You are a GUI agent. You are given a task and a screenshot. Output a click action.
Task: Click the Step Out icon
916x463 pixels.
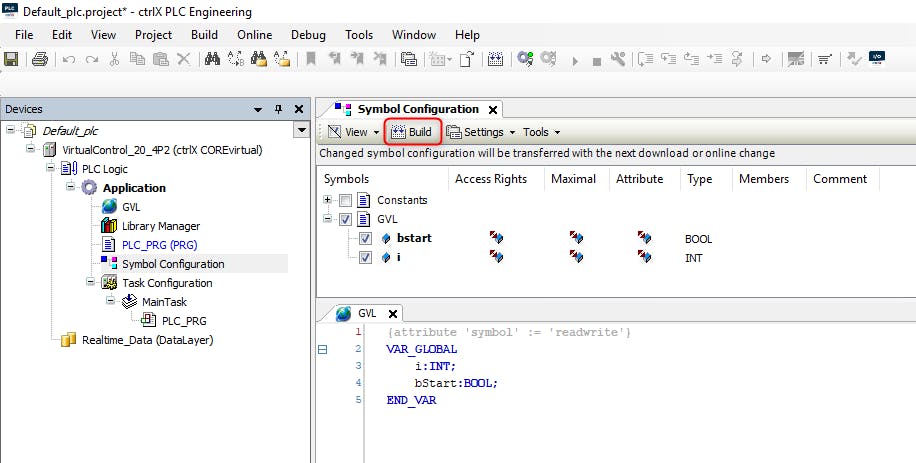click(692, 59)
